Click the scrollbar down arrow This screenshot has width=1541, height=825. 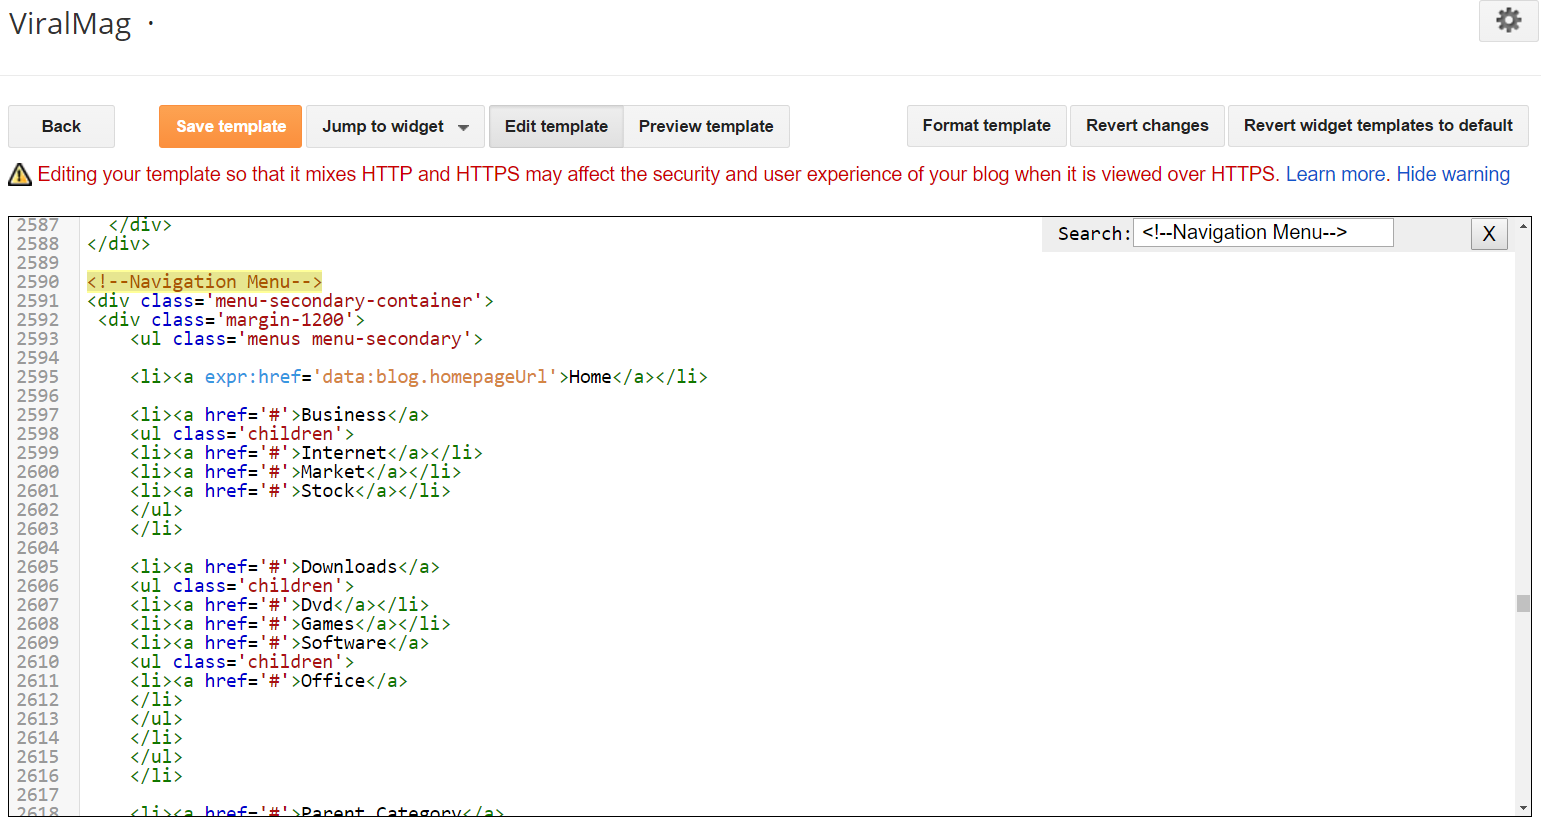pyautogui.click(x=1523, y=808)
